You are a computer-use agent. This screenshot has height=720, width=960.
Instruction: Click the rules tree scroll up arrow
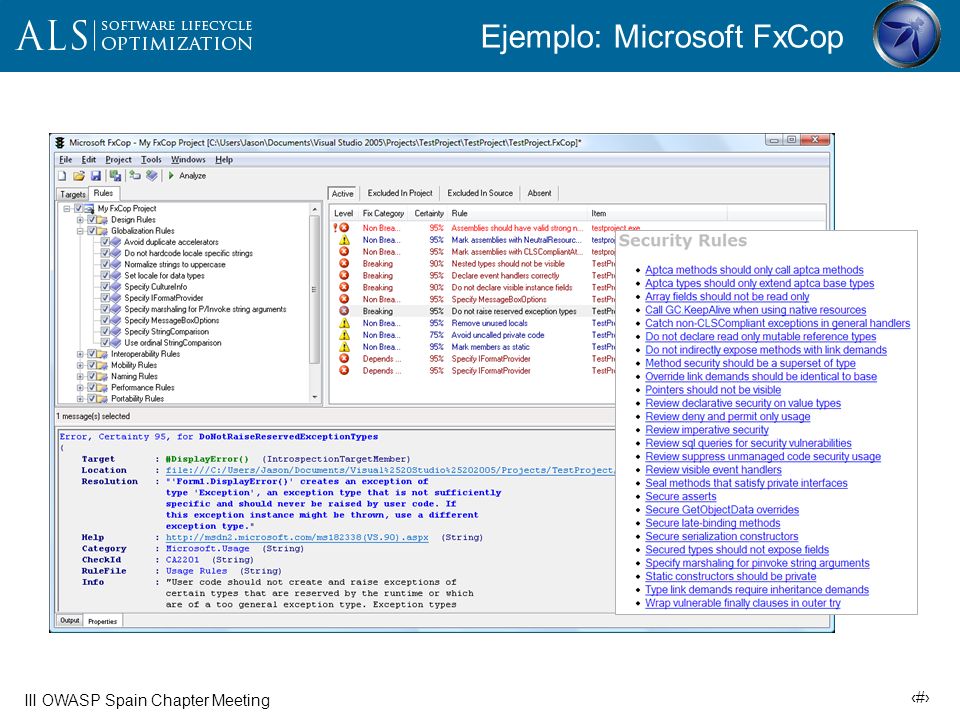point(315,209)
